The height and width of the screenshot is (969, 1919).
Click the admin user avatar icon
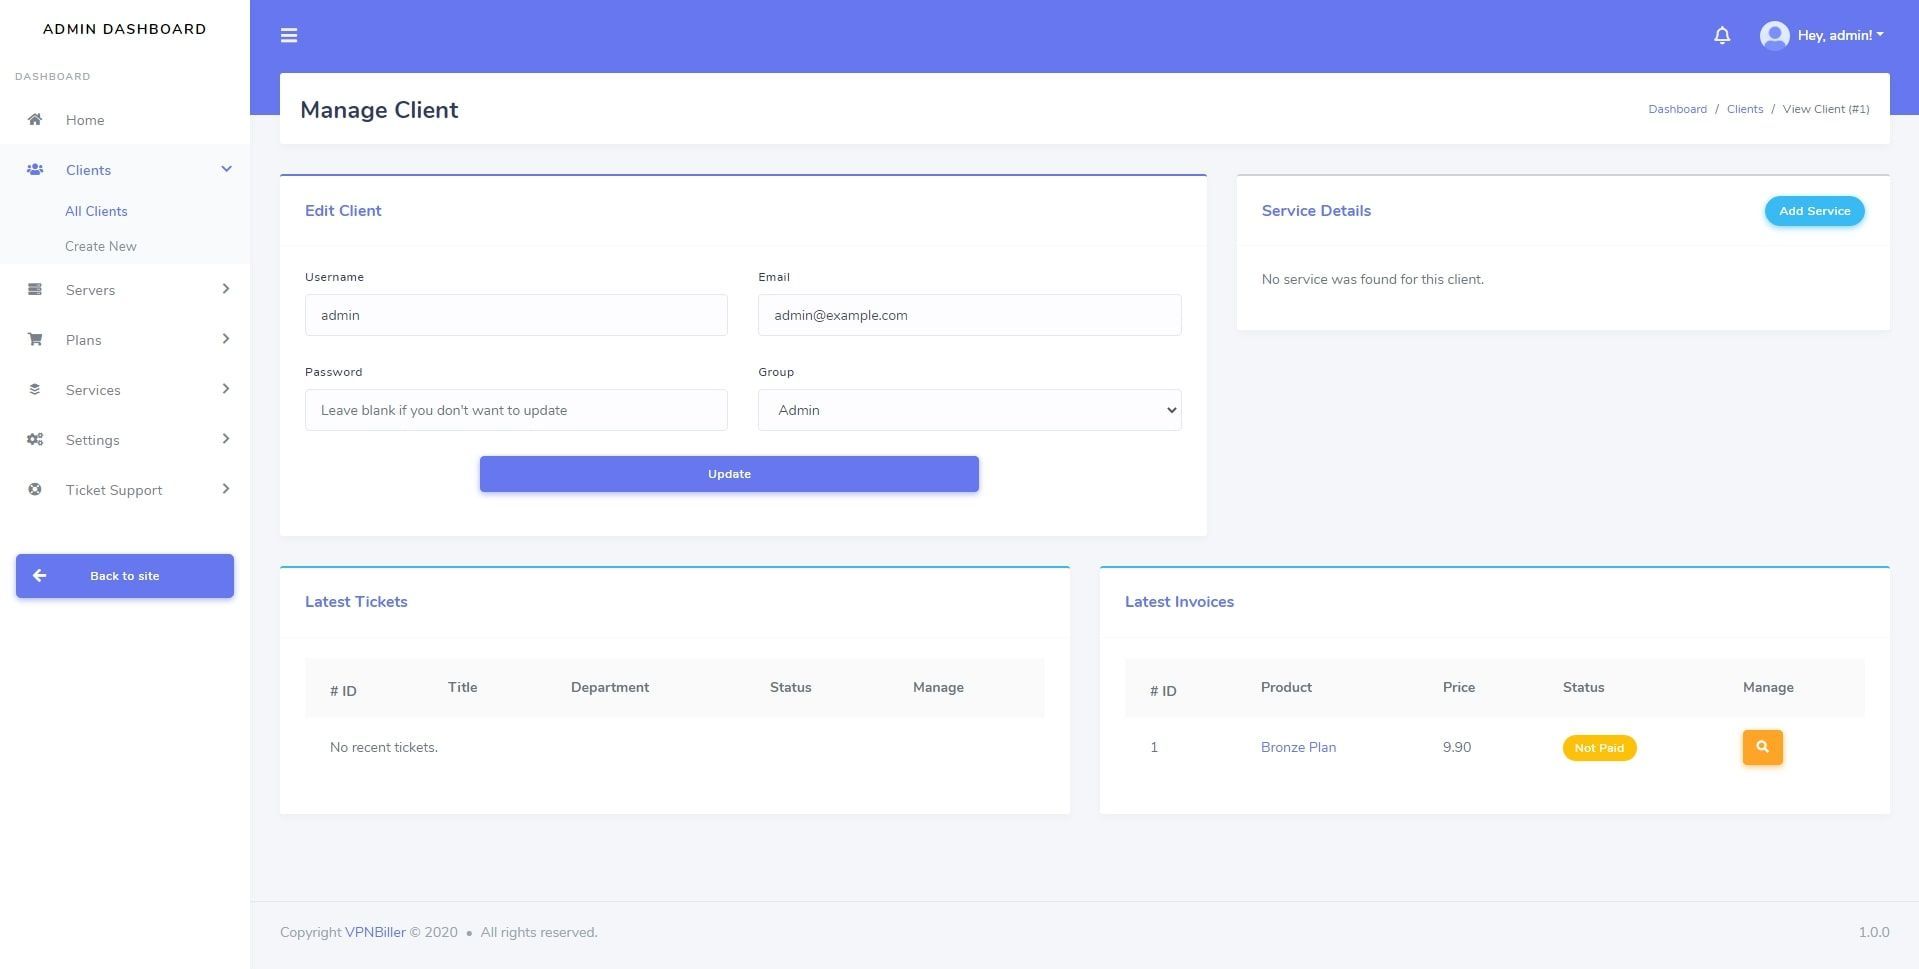pyautogui.click(x=1774, y=36)
